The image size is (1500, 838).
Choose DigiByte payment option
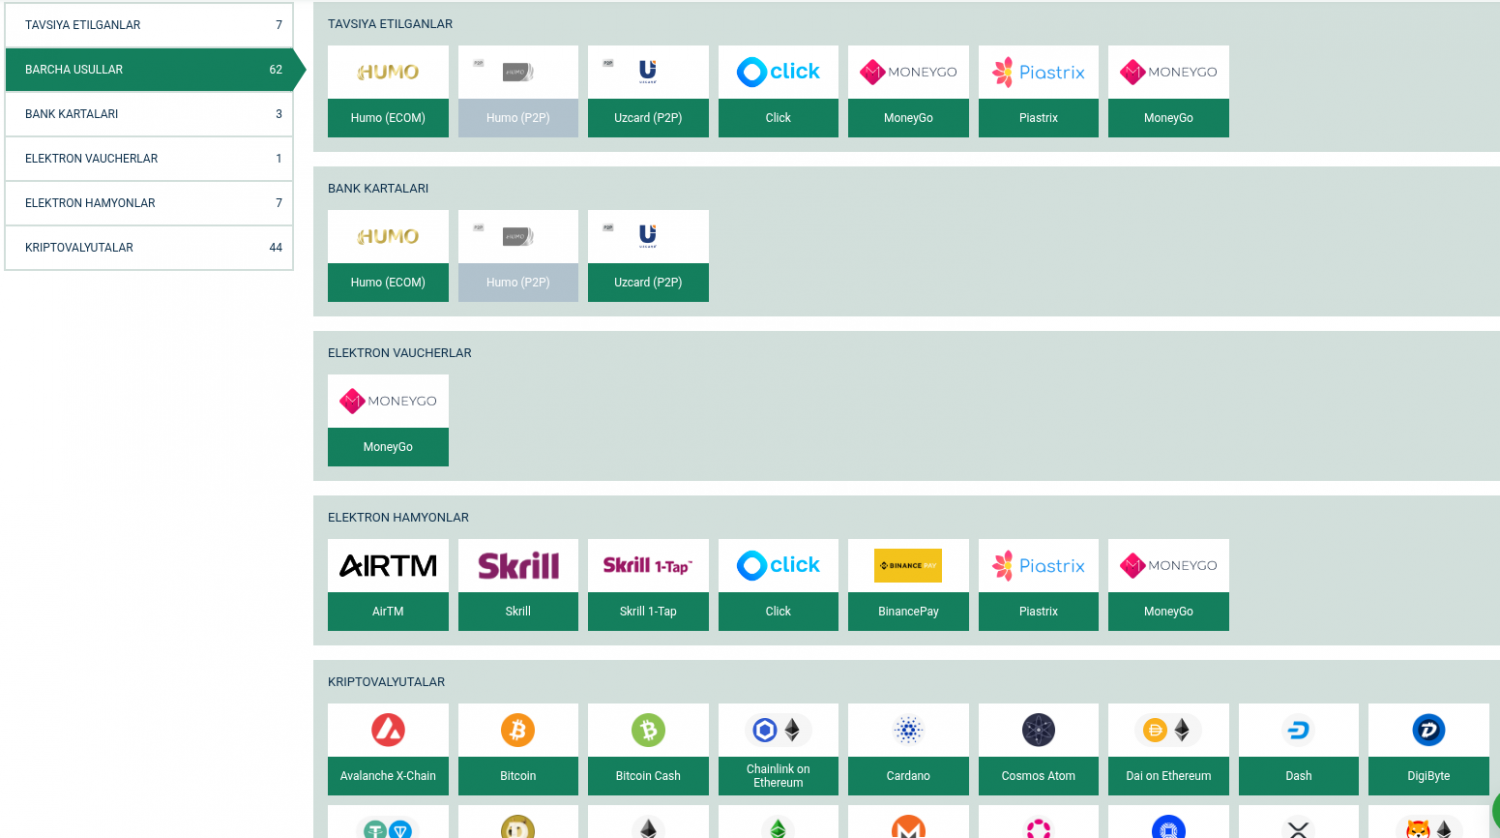1428,749
